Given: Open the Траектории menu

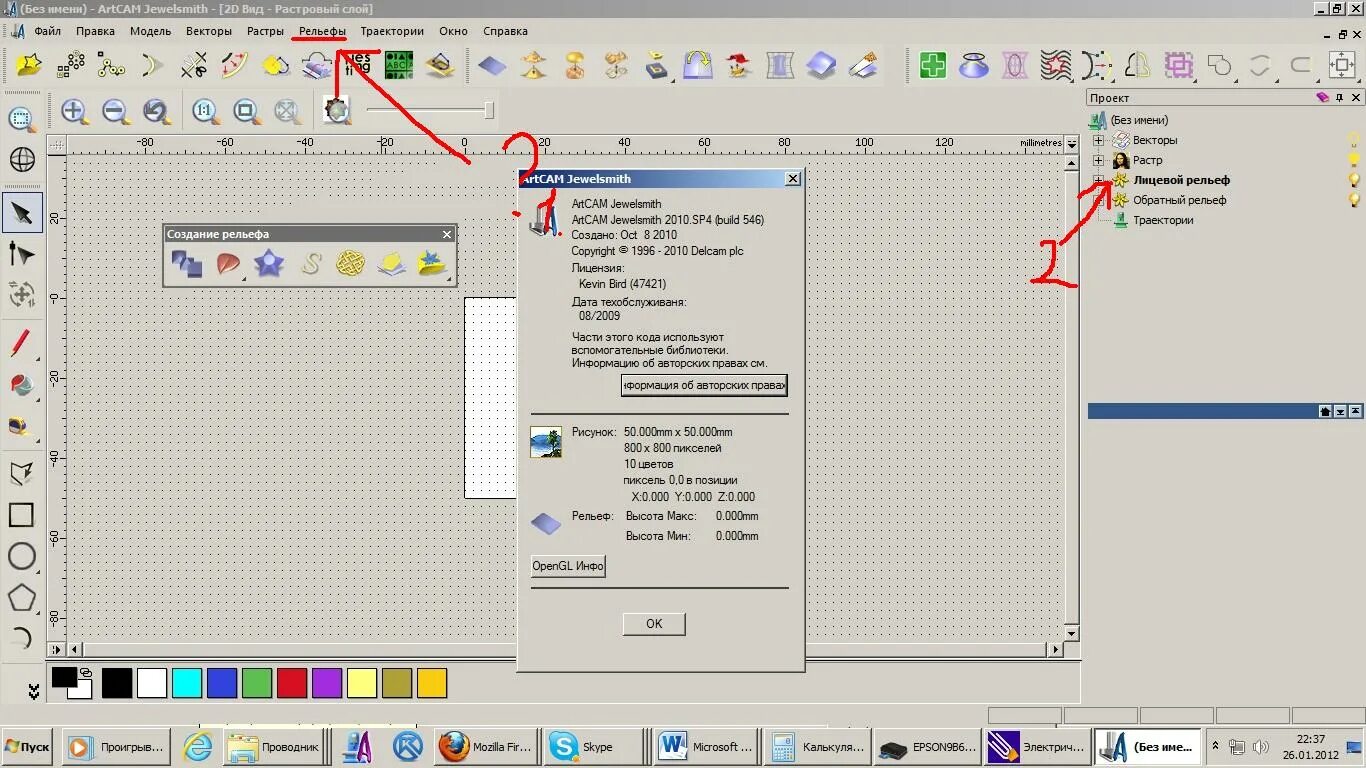Looking at the screenshot, I should (392, 31).
